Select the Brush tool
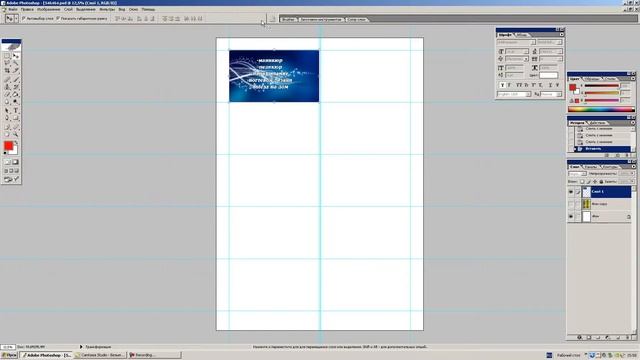The width and height of the screenshot is (640, 360). (x=16, y=79)
